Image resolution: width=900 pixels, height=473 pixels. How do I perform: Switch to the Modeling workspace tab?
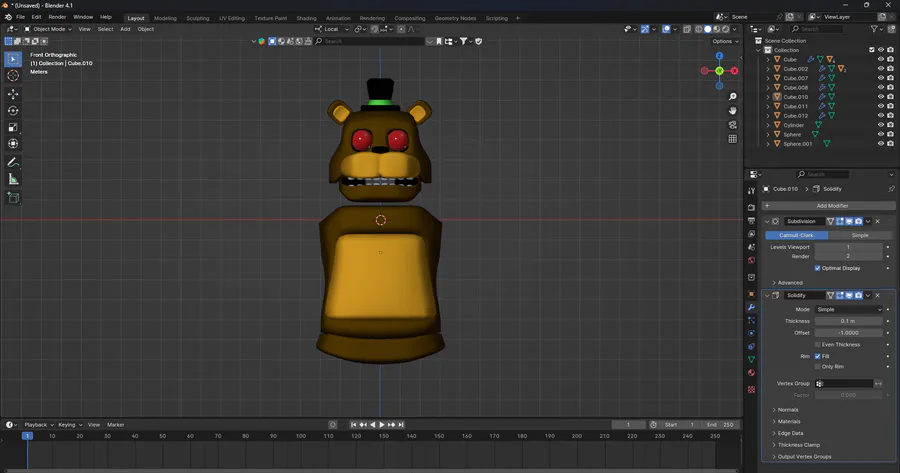point(165,18)
